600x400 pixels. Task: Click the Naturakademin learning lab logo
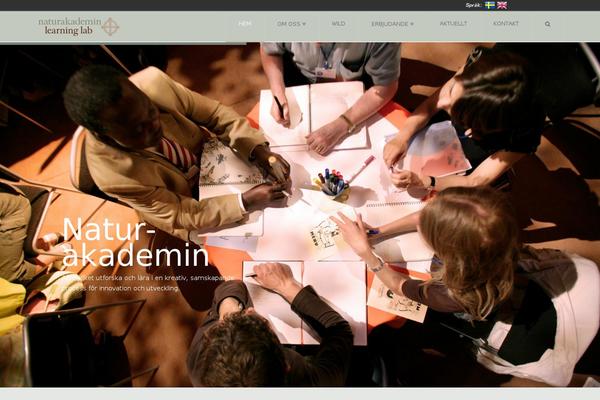pyautogui.click(x=78, y=26)
